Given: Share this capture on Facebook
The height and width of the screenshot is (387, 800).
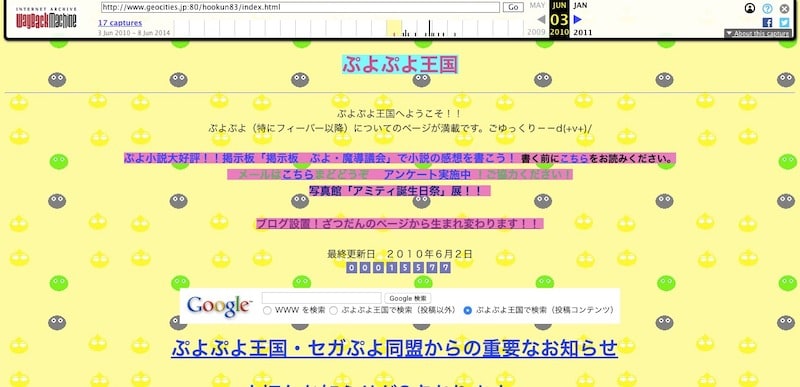Looking at the screenshot, I should click(x=767, y=22).
